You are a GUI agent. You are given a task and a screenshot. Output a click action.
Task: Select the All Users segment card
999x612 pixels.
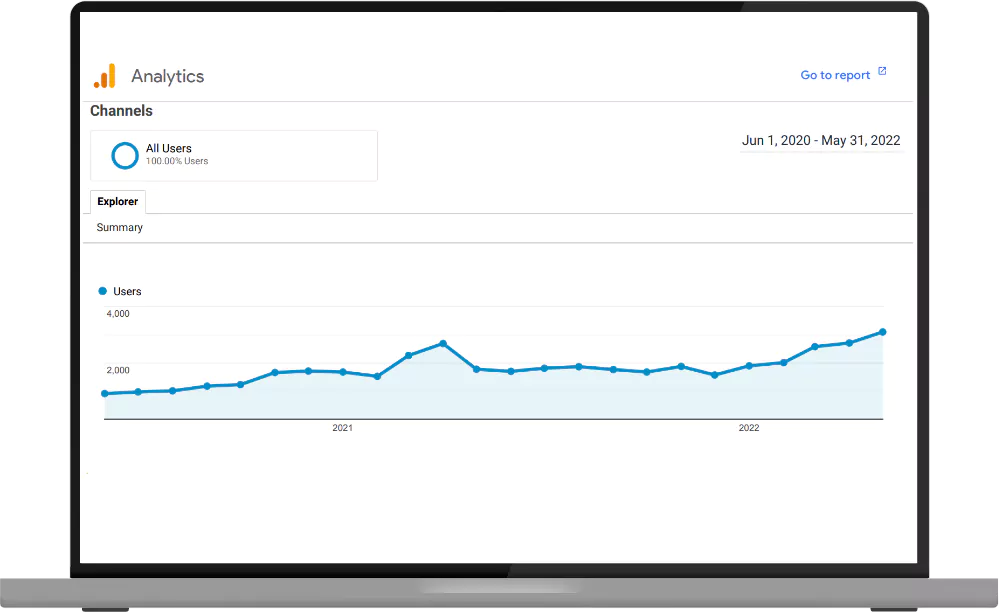pyautogui.click(x=233, y=155)
